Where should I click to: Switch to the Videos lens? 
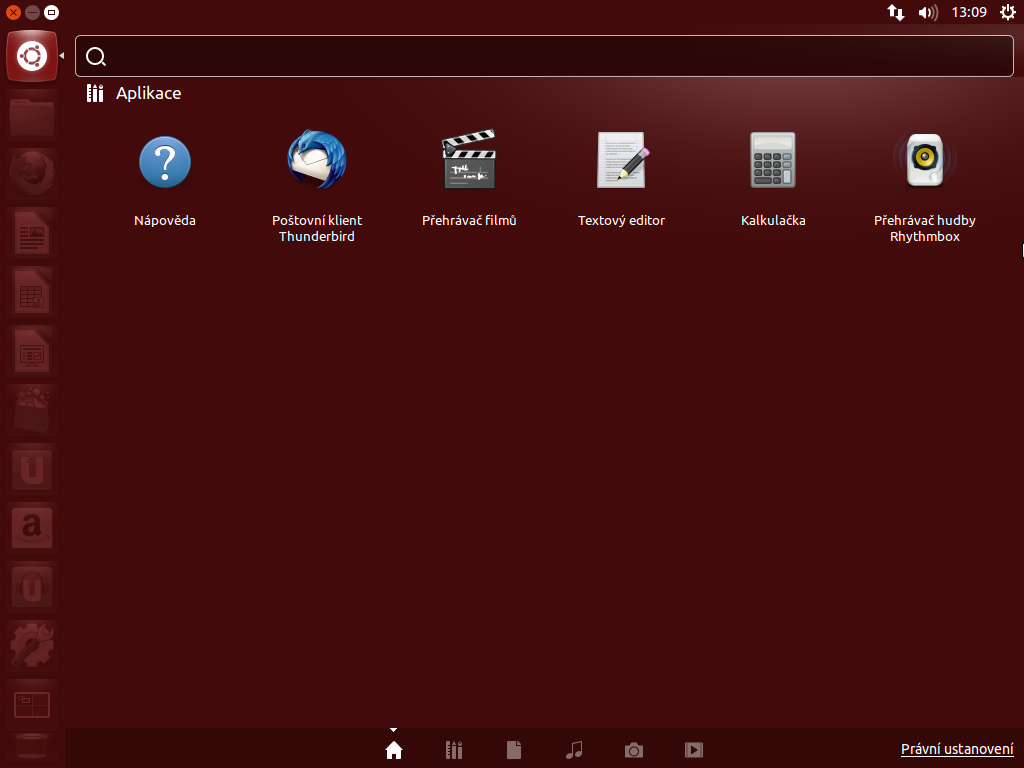point(694,750)
